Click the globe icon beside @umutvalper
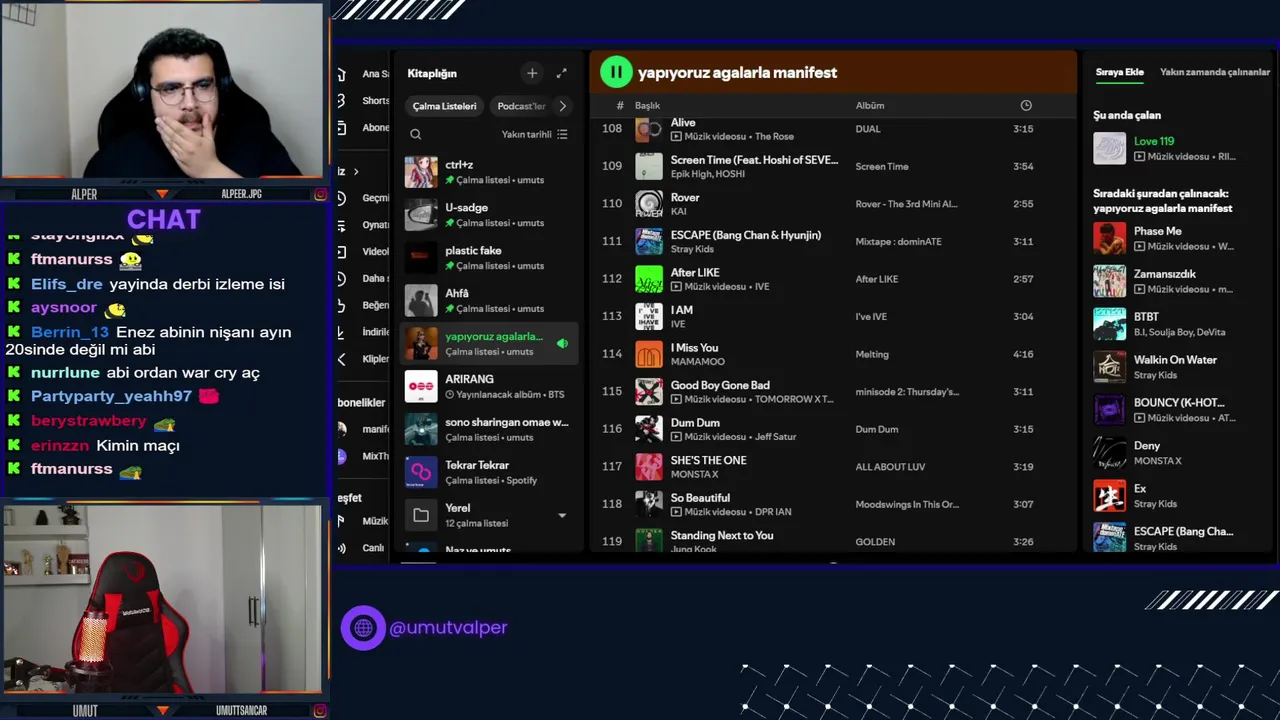The width and height of the screenshot is (1280, 720). [363, 628]
